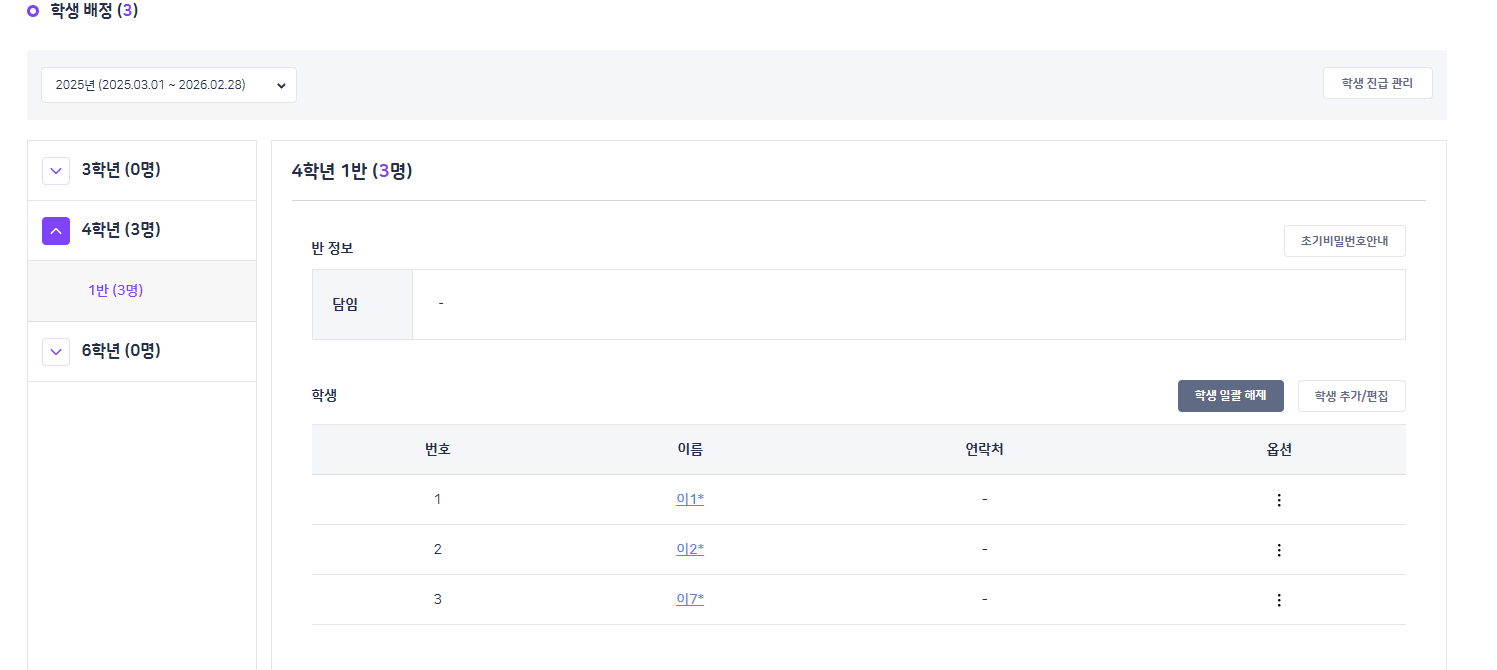The width and height of the screenshot is (1497, 670).
Task: Click the 3학년 (0명) label
Action: pos(121,170)
